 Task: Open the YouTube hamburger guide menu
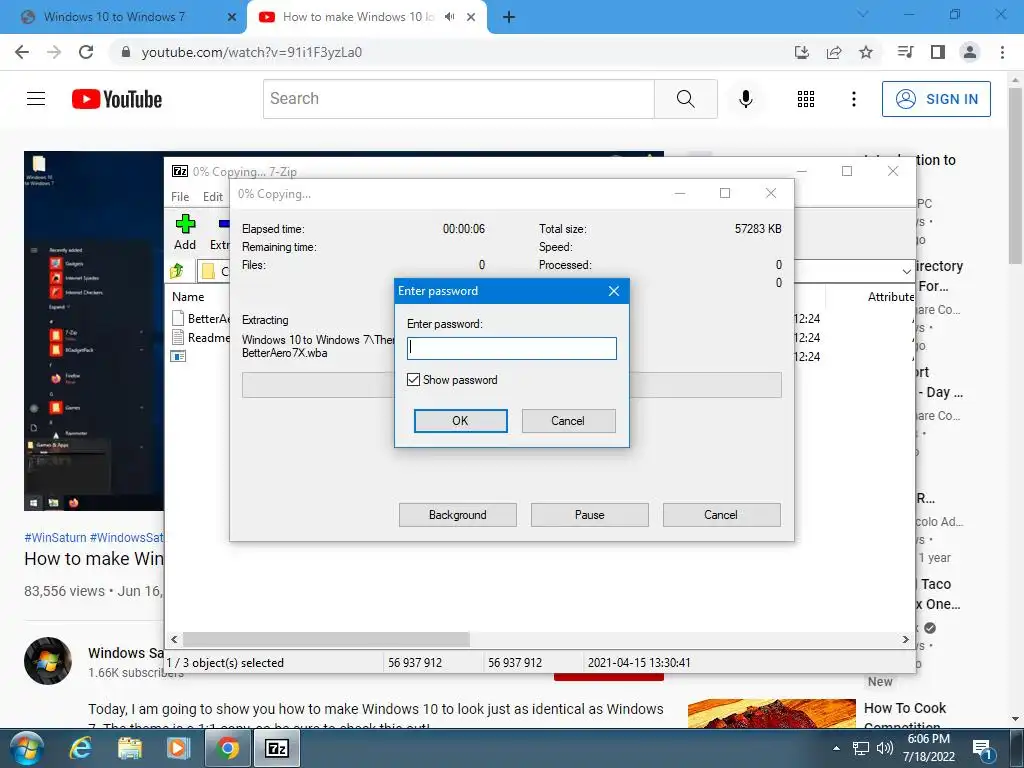click(36, 99)
